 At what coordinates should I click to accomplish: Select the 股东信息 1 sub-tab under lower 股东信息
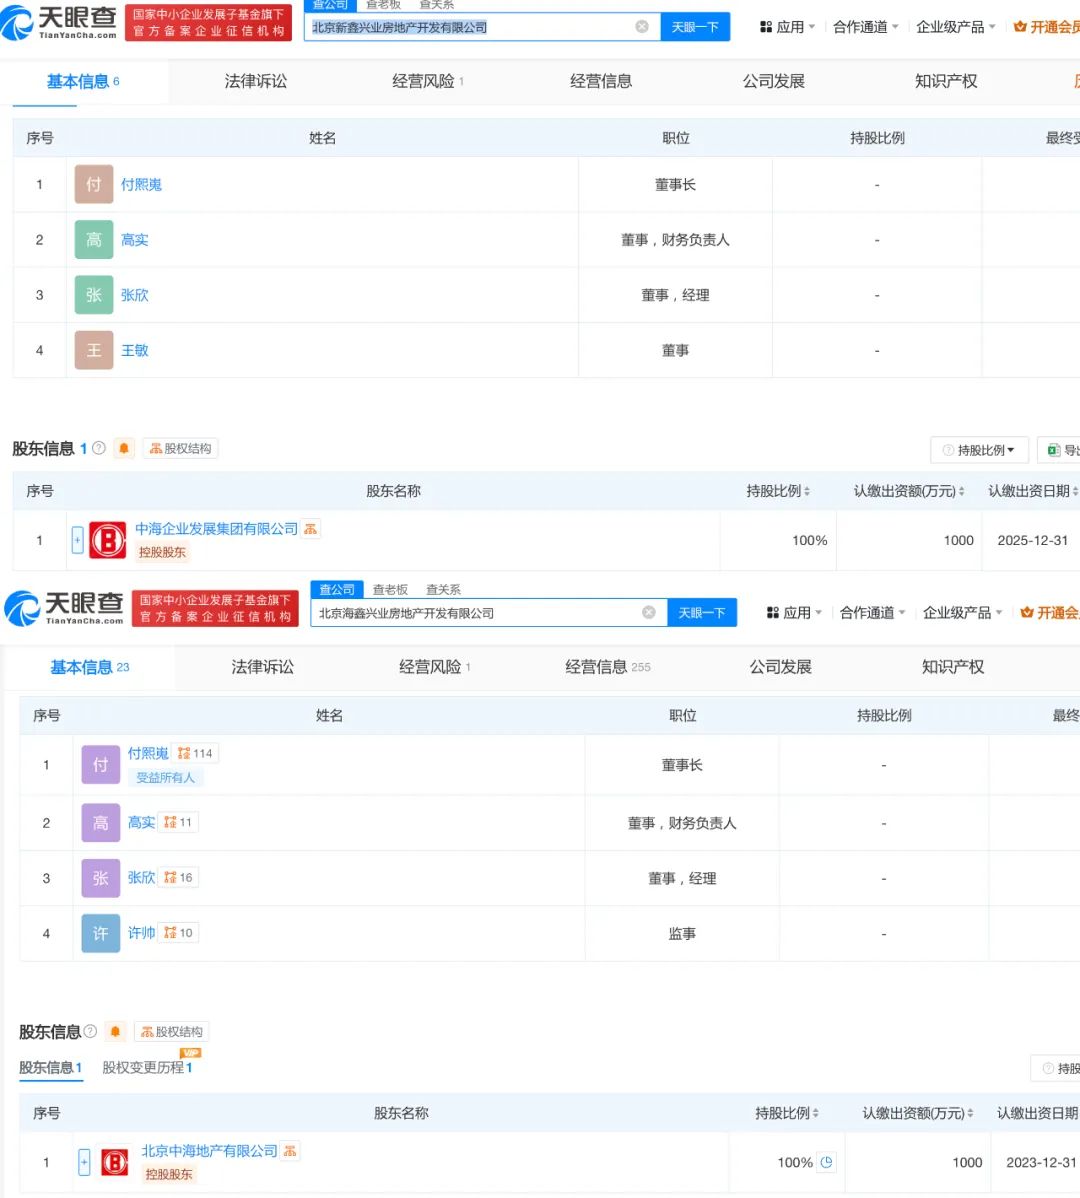(x=50, y=1067)
